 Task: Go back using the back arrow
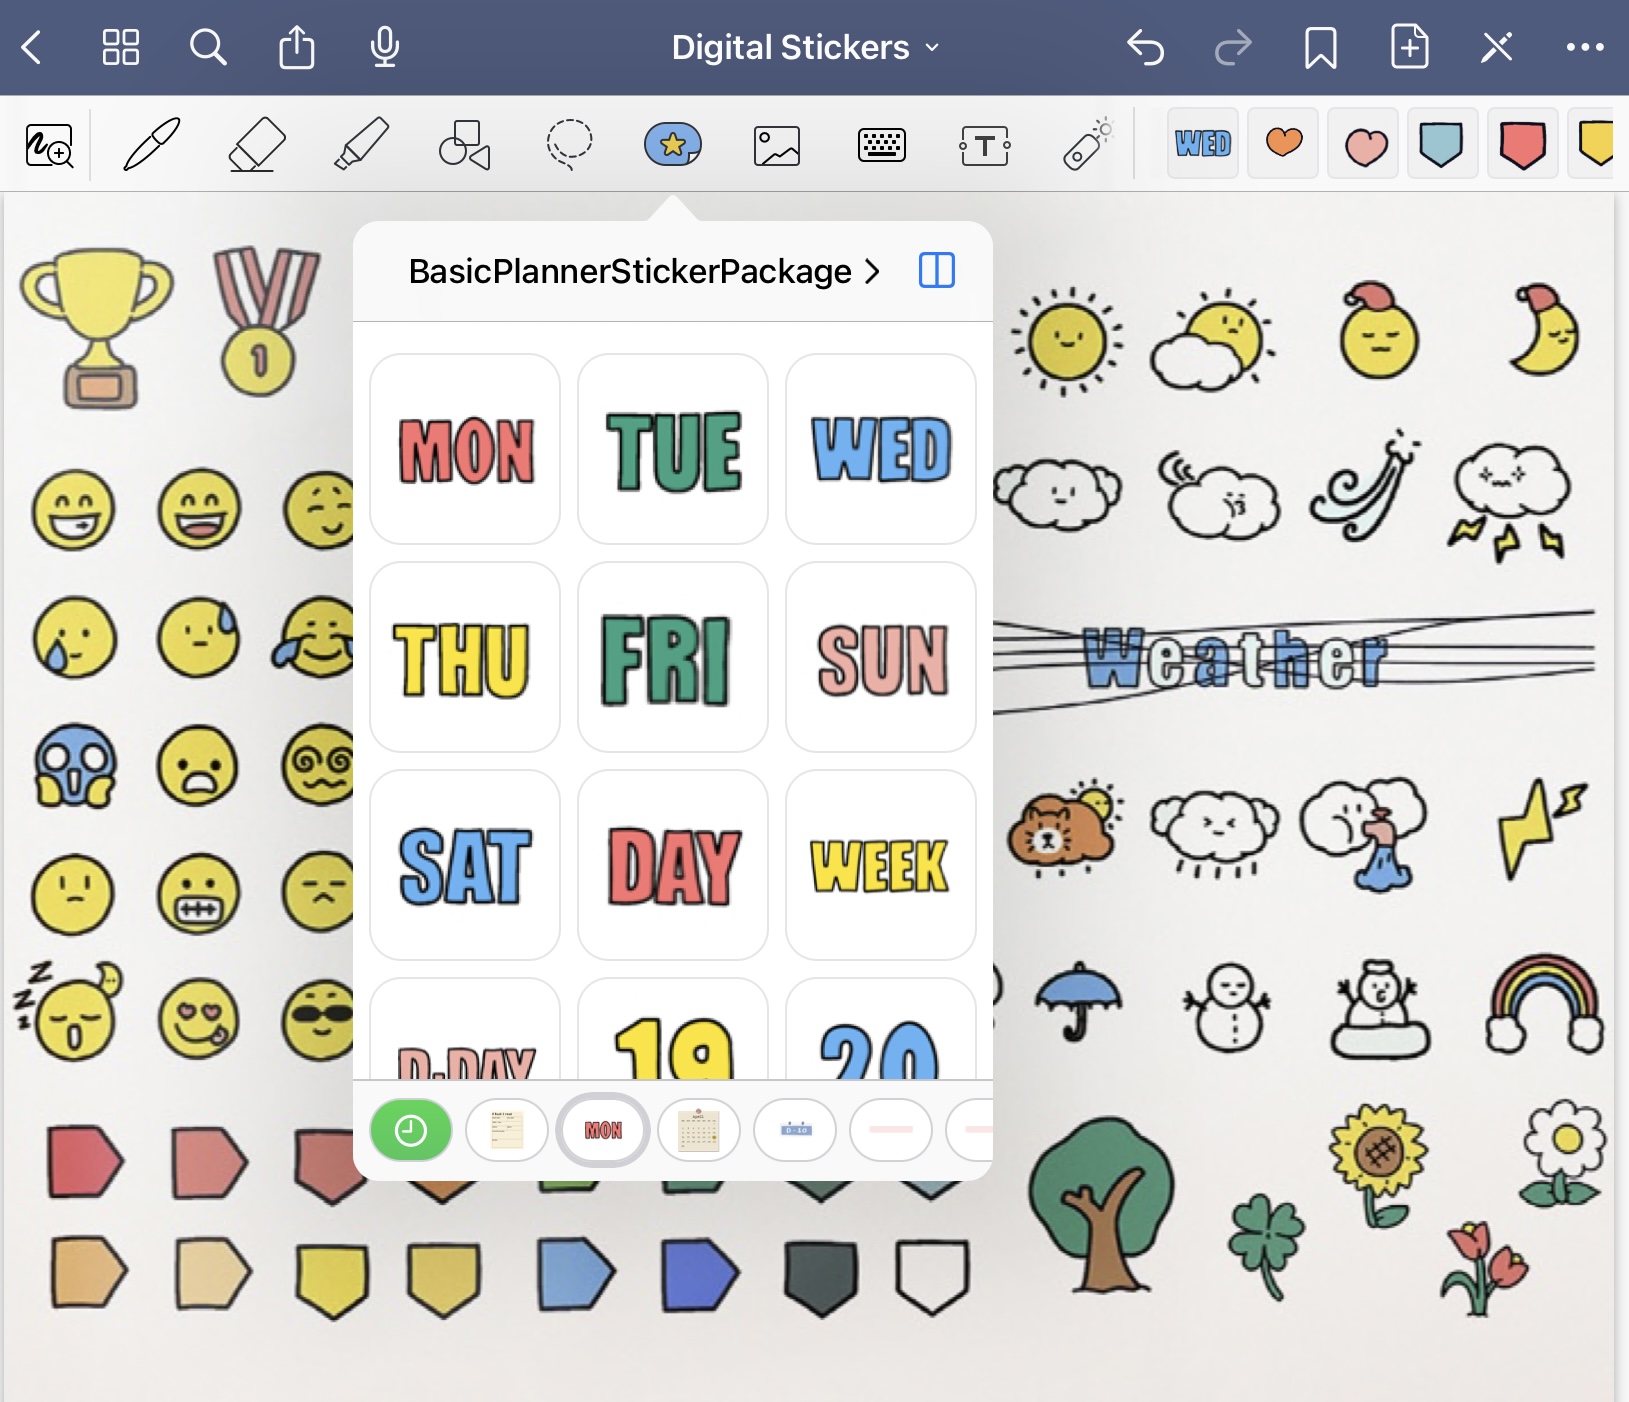click(32, 47)
